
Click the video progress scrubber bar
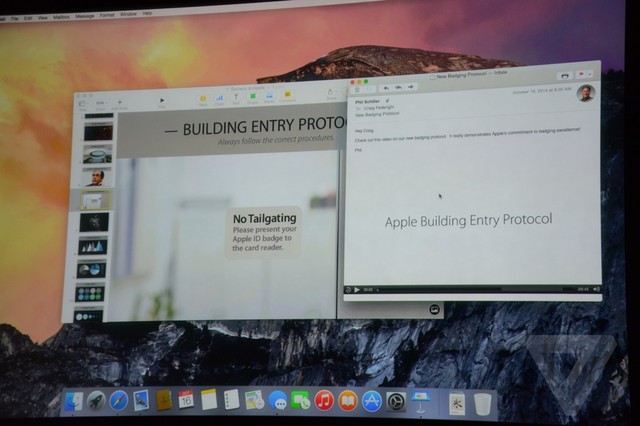[x=469, y=289]
